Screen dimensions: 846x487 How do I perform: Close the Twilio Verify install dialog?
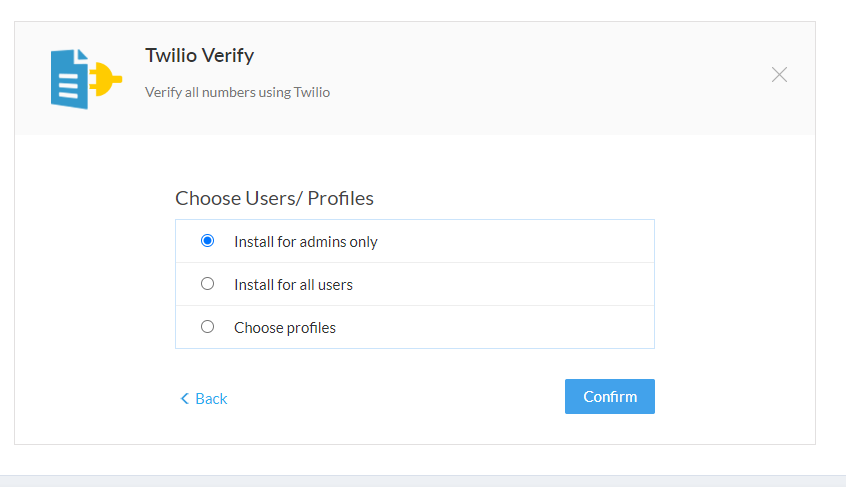(779, 74)
